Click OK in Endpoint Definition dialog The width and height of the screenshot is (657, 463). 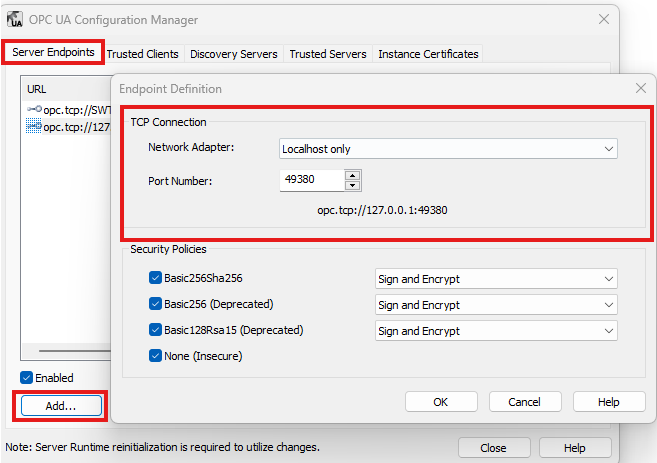pos(441,401)
